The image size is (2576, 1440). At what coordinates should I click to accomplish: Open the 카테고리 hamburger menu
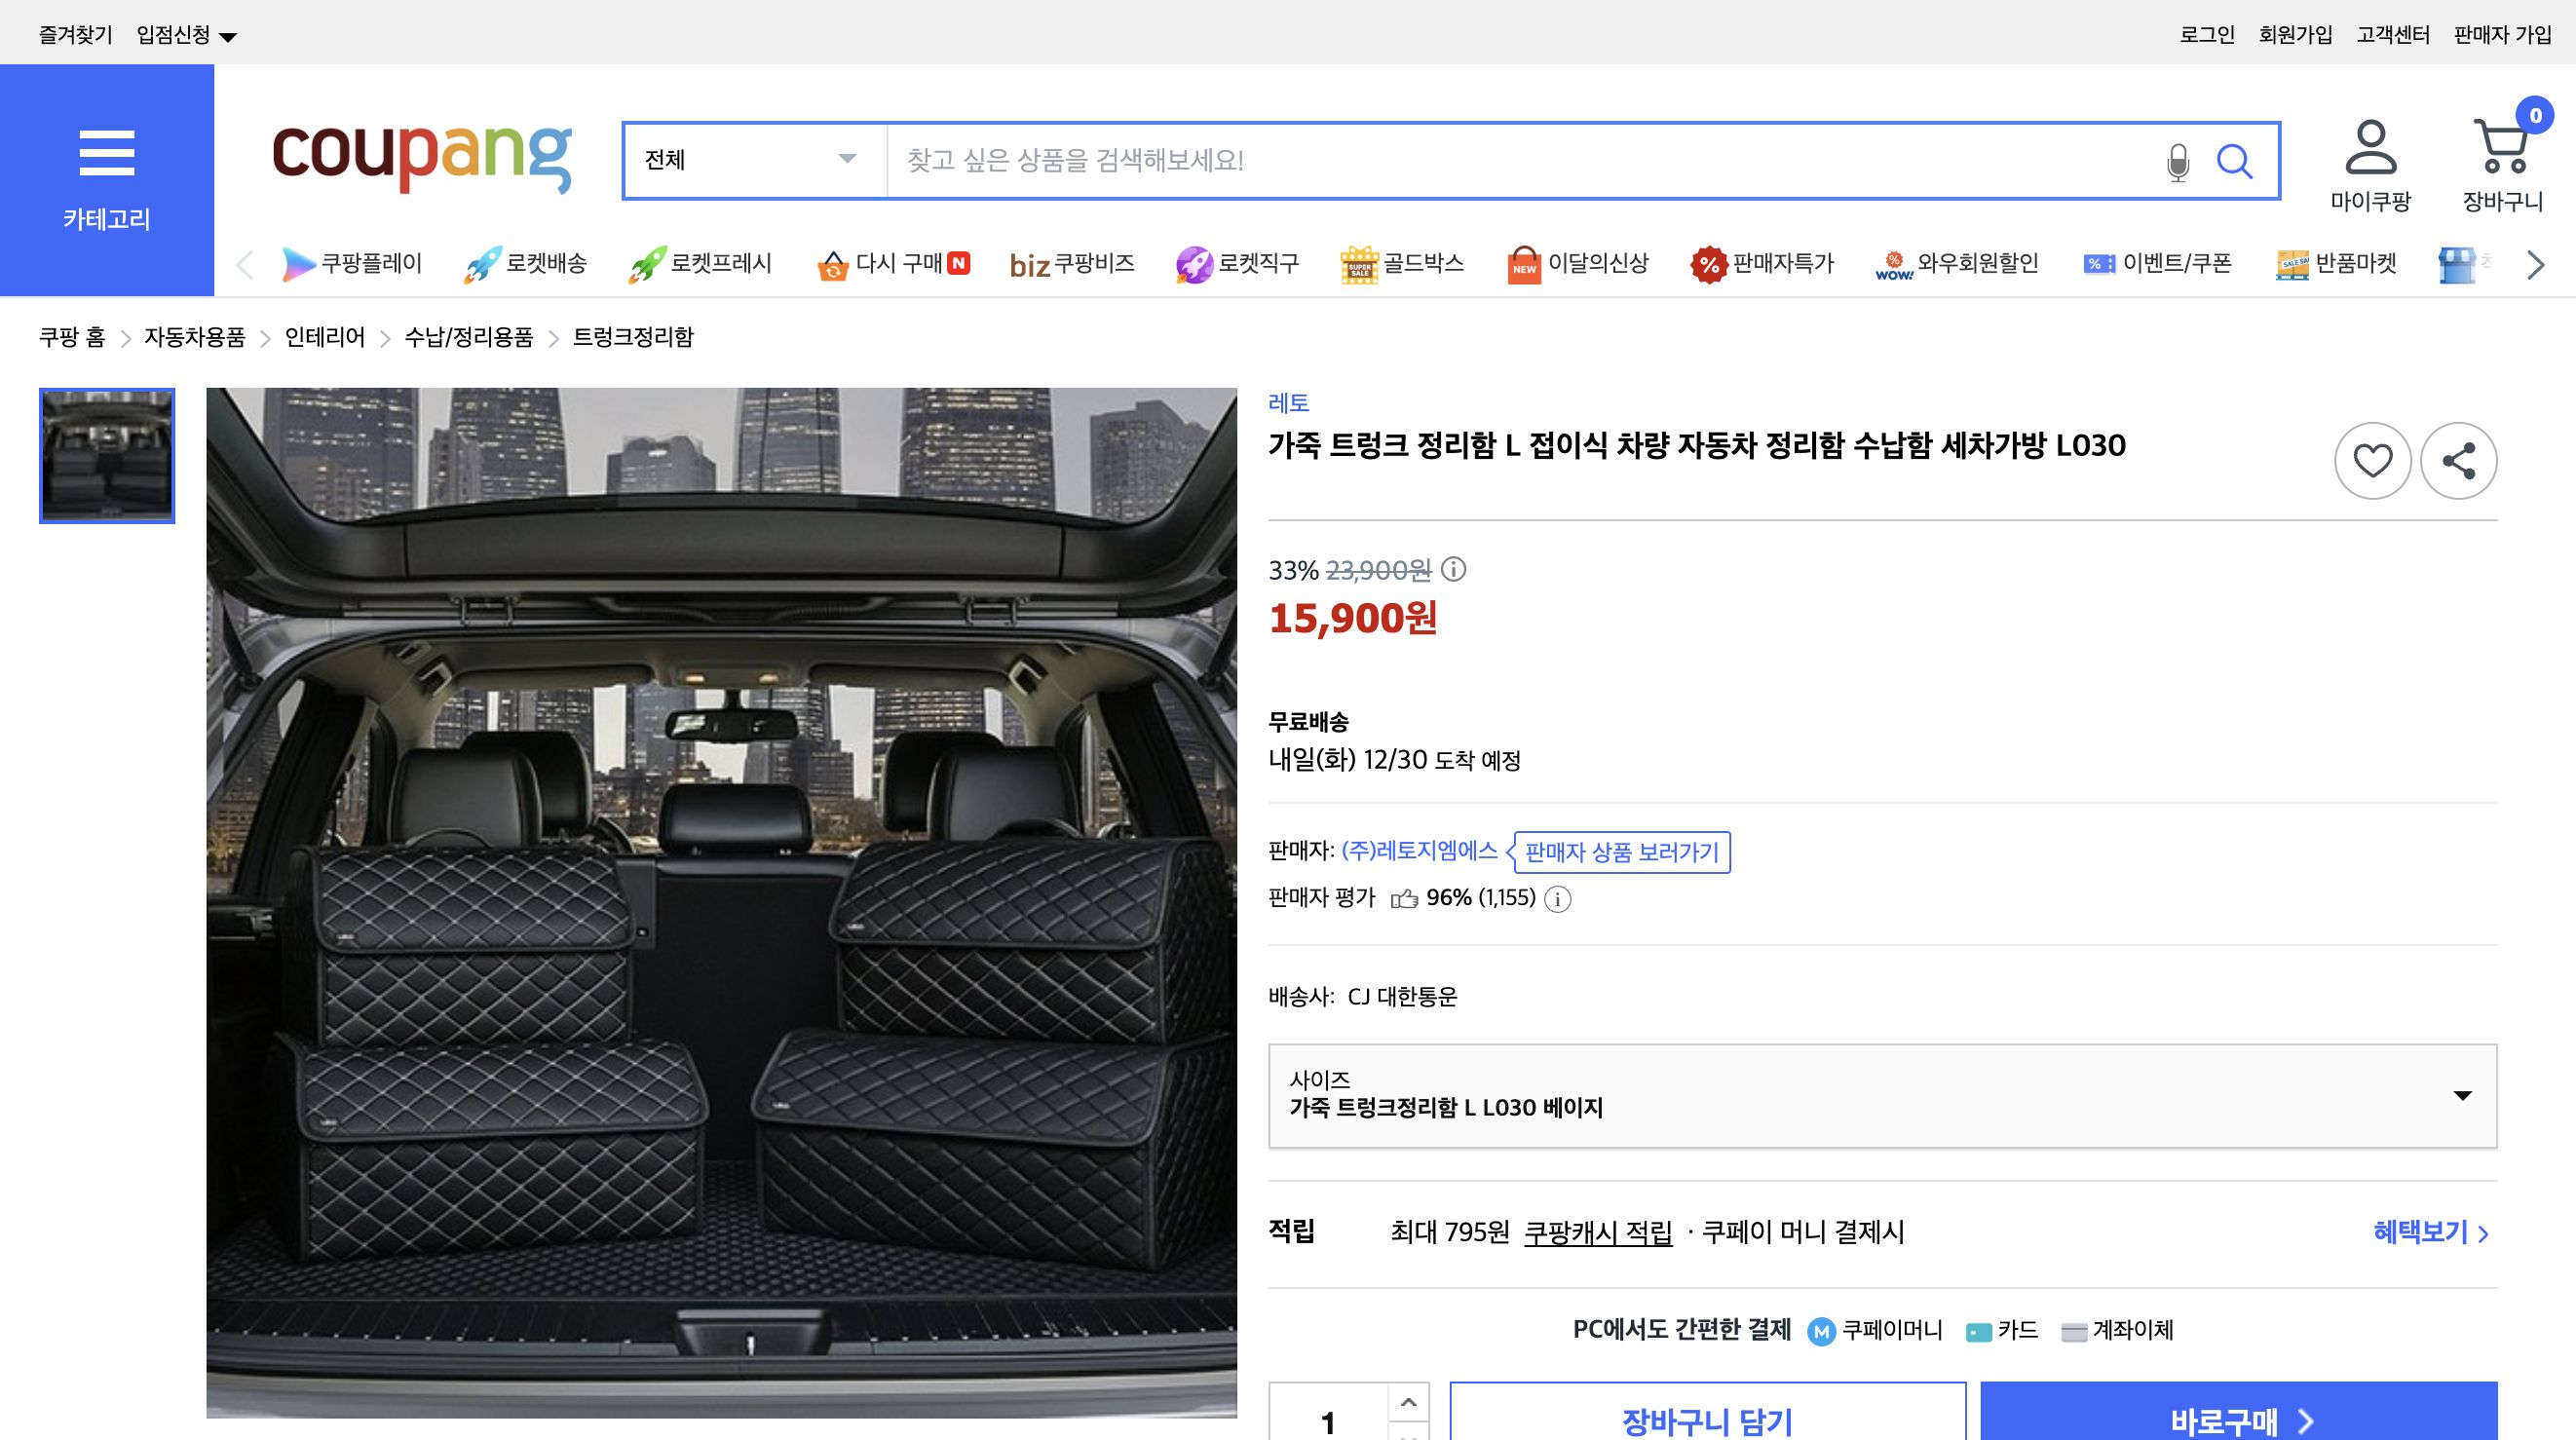click(107, 155)
